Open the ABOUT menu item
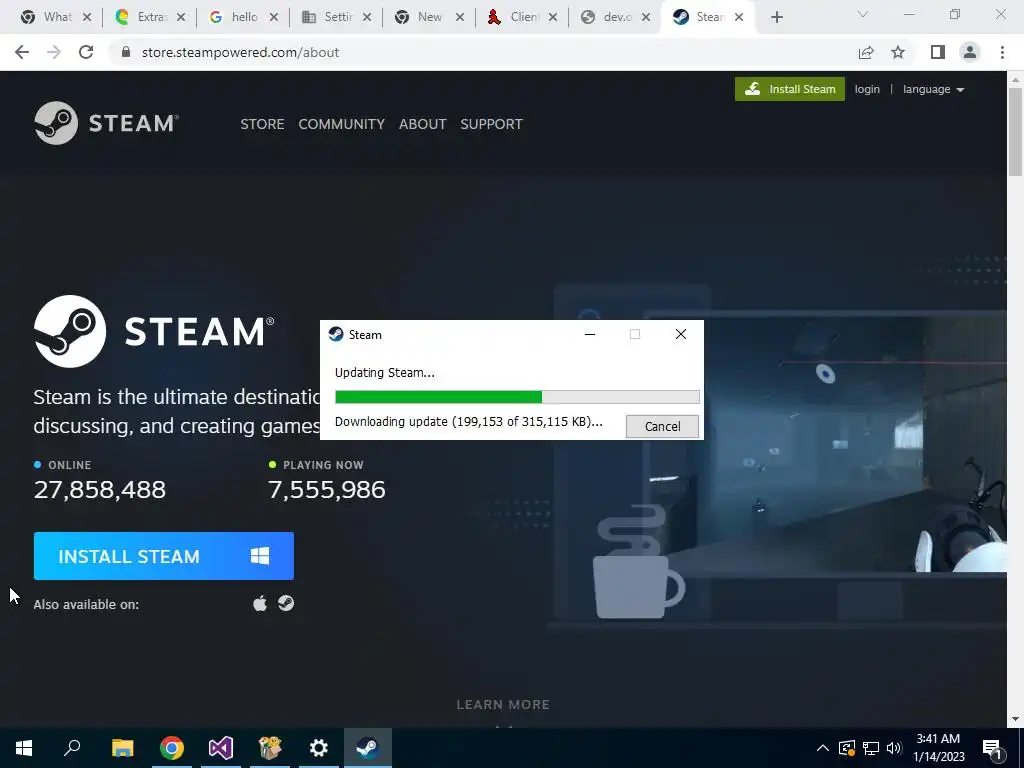Viewport: 1024px width, 768px height. [x=423, y=124]
